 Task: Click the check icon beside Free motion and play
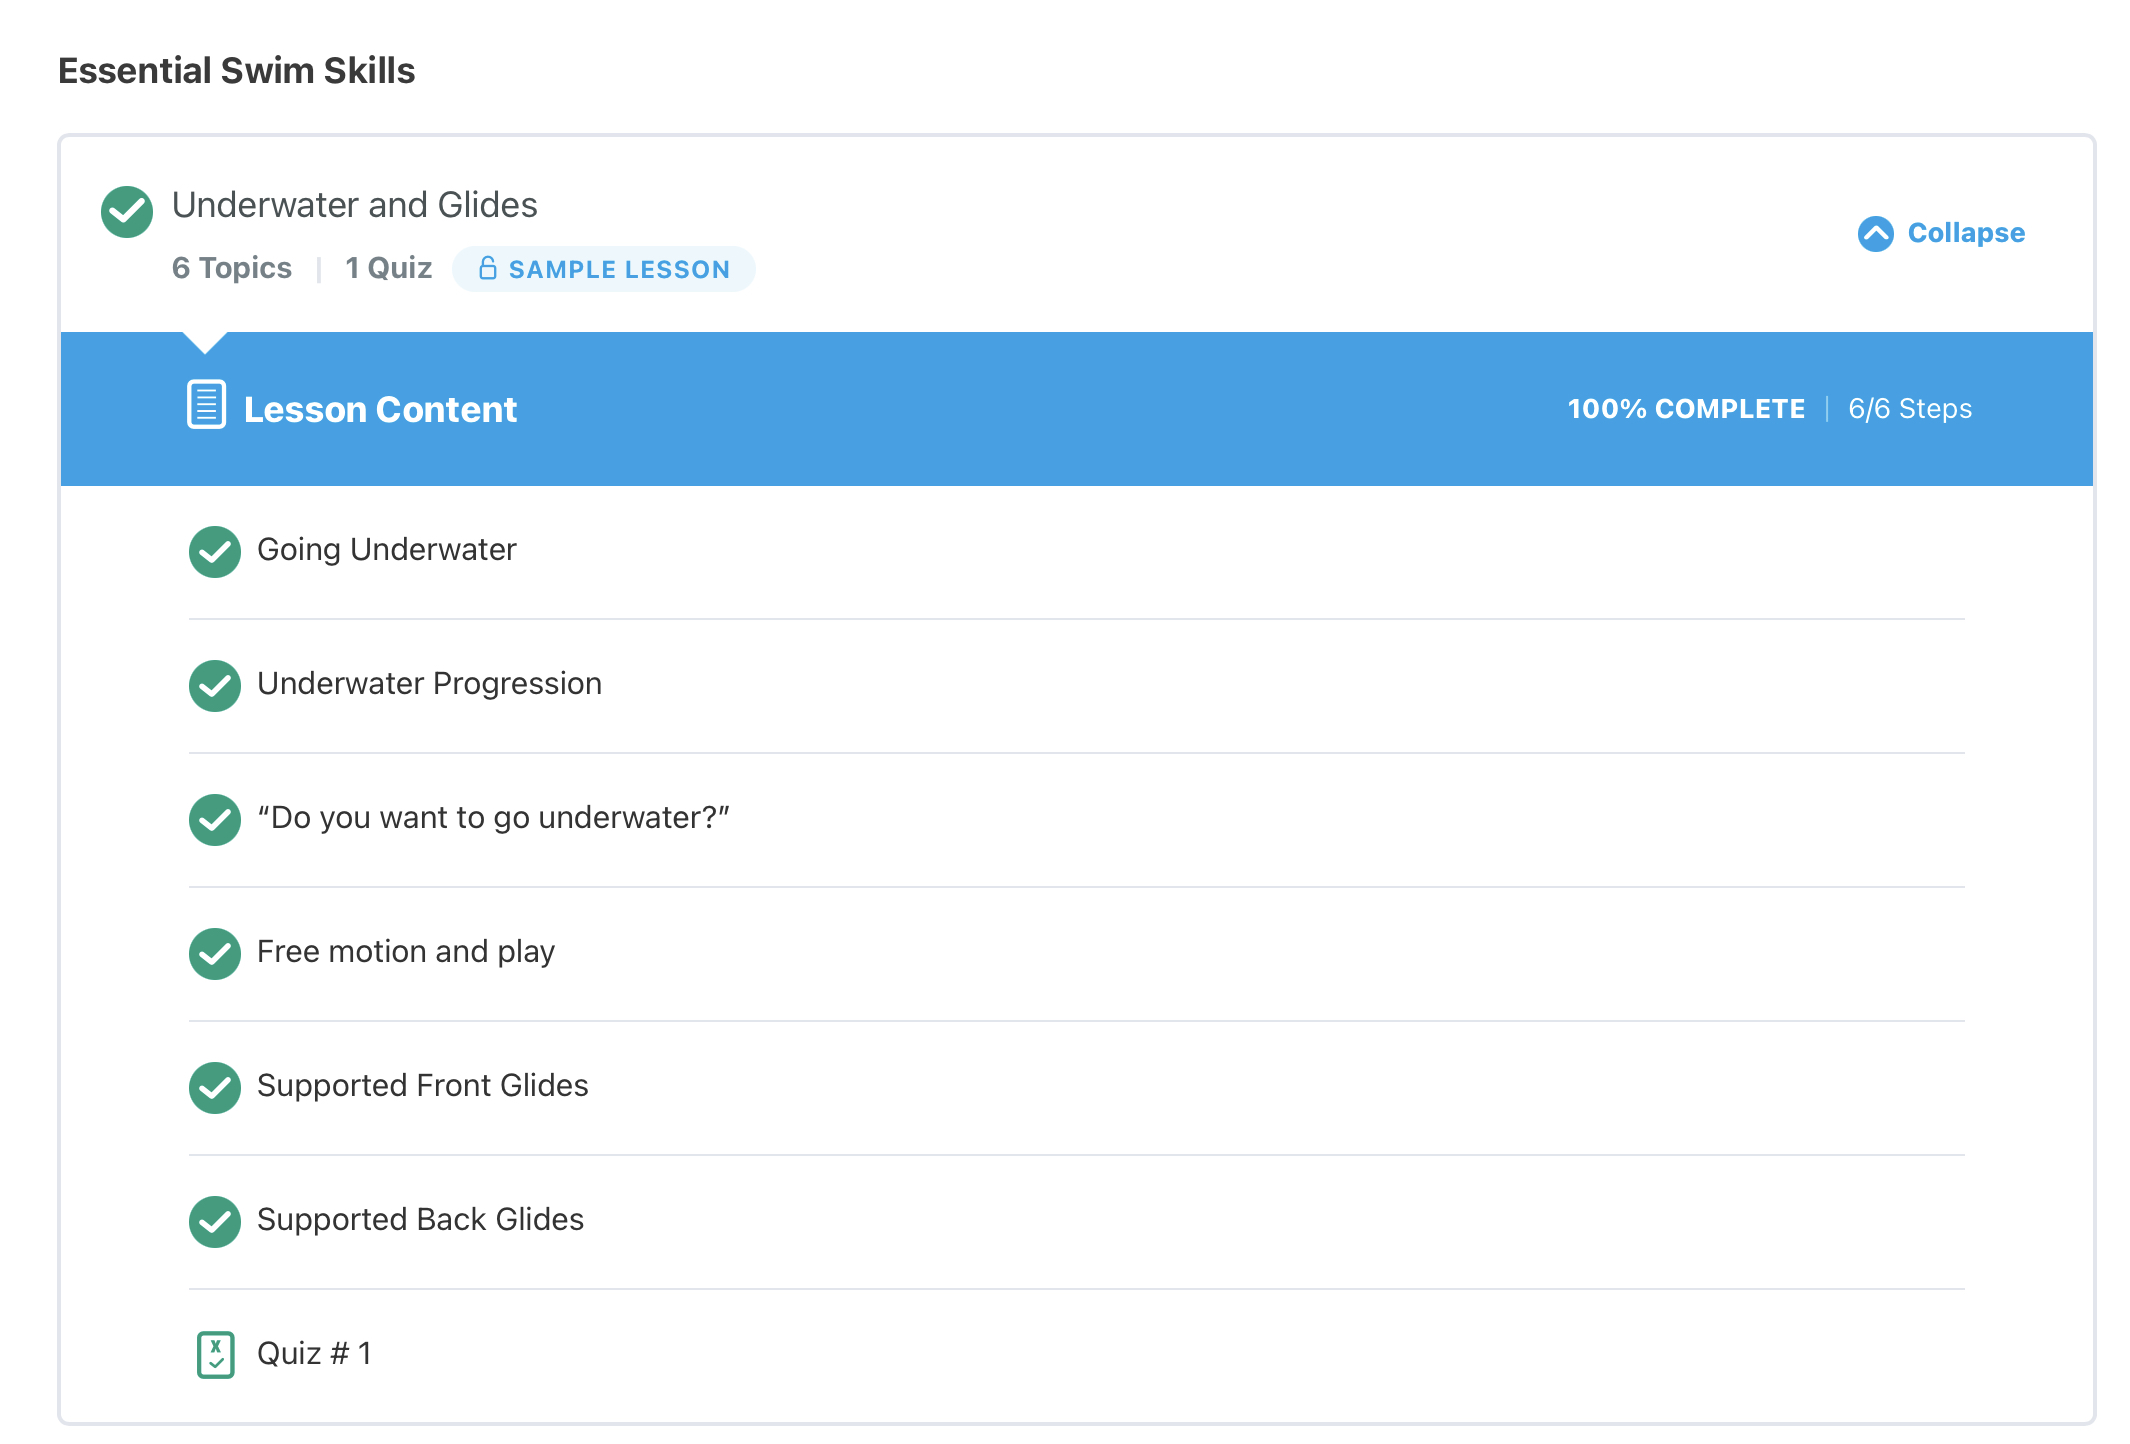(215, 954)
